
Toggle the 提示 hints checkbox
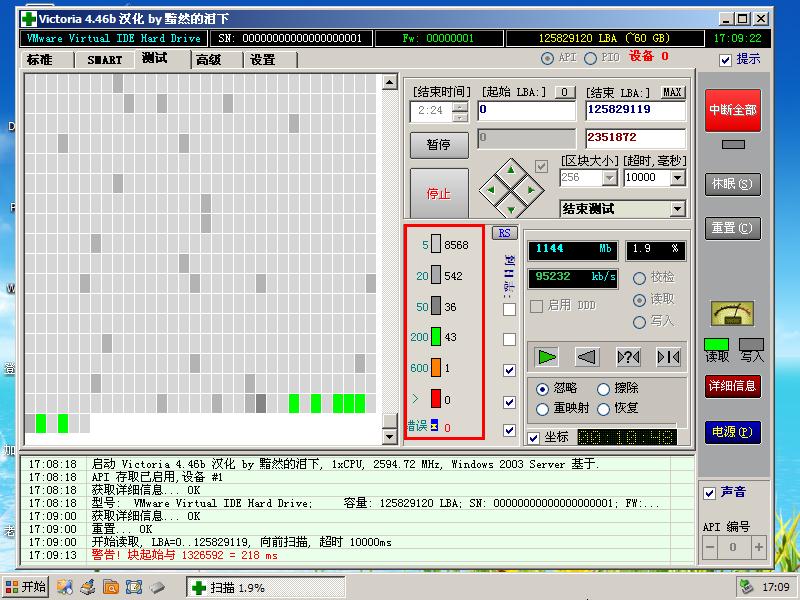725,60
